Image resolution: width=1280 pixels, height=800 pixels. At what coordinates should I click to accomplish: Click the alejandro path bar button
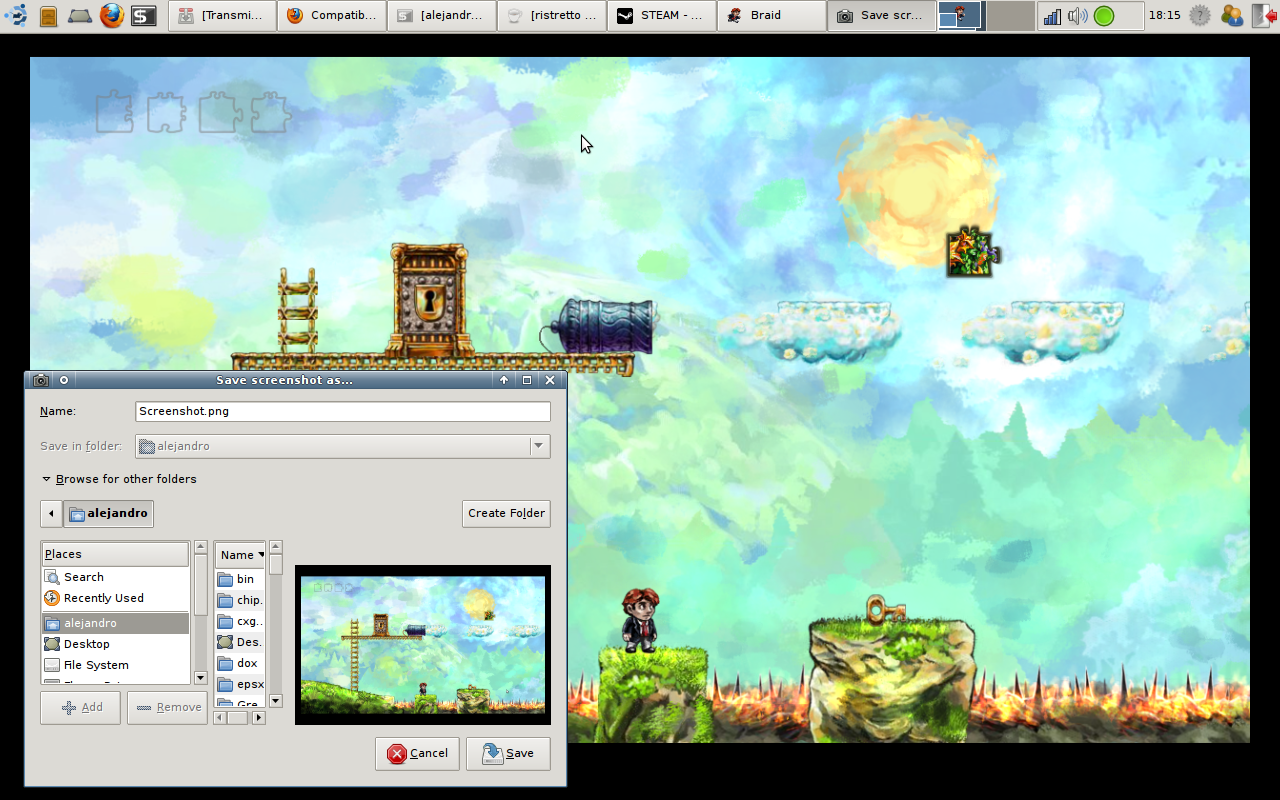(x=108, y=513)
